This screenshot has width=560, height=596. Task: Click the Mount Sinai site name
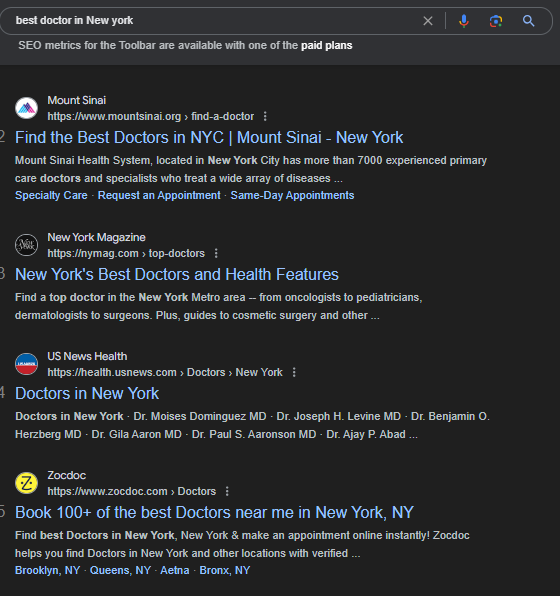coord(76,100)
